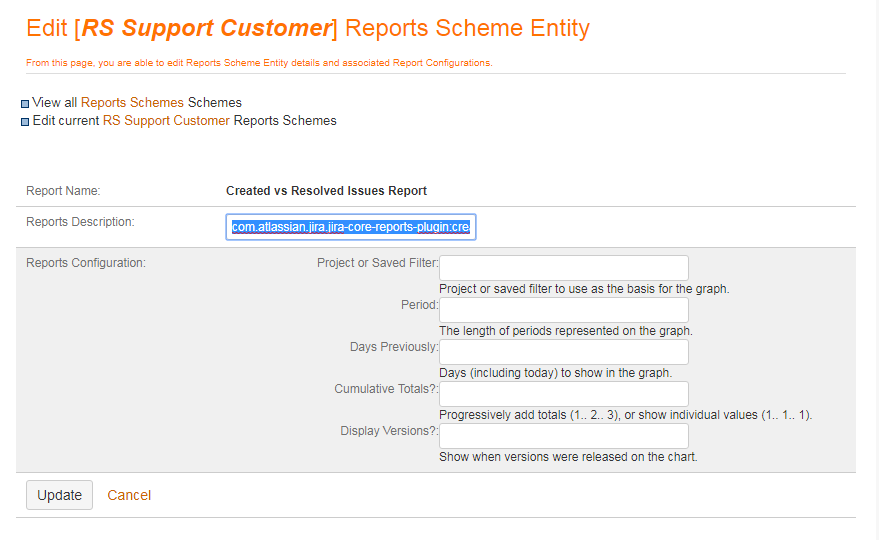Click the page heading Edit Reports Scheme Entity
This screenshot has height=540, width=879.
[x=308, y=29]
